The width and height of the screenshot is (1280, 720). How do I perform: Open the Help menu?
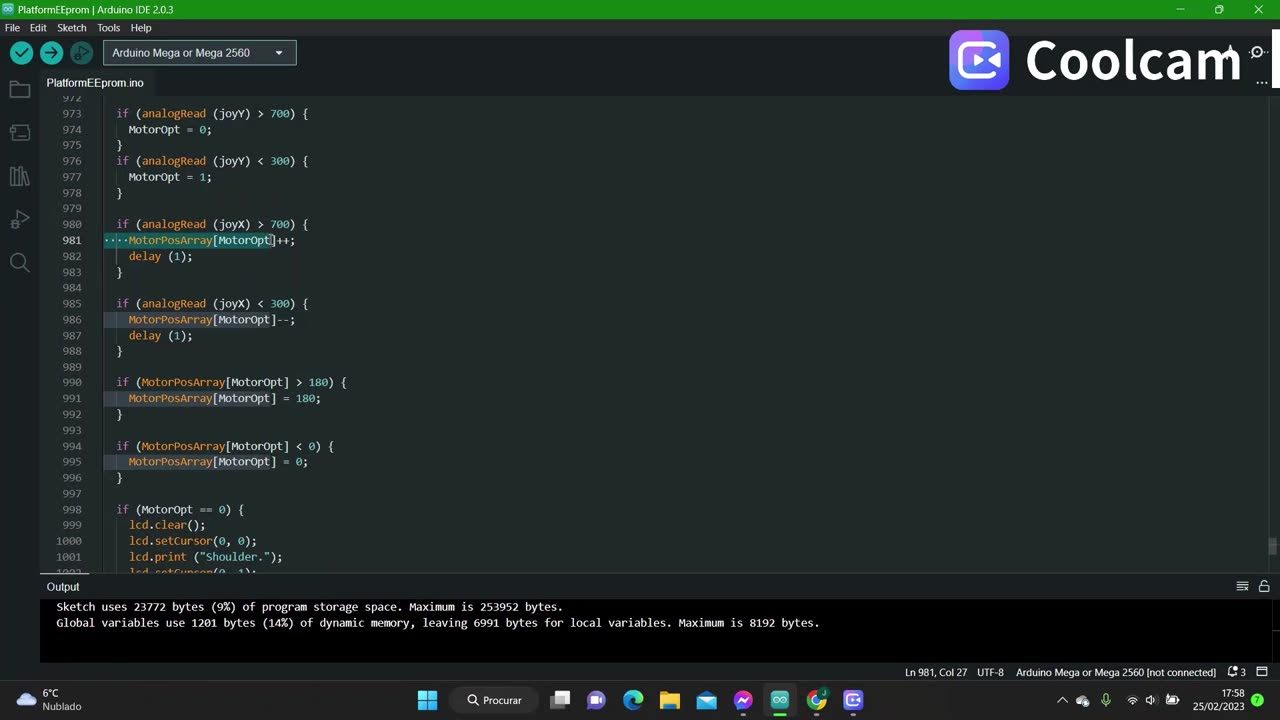(x=141, y=28)
